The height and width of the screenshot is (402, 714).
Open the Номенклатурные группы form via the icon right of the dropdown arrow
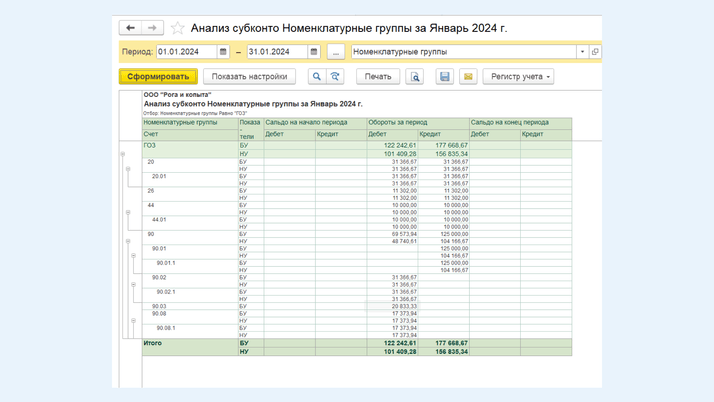tap(595, 52)
